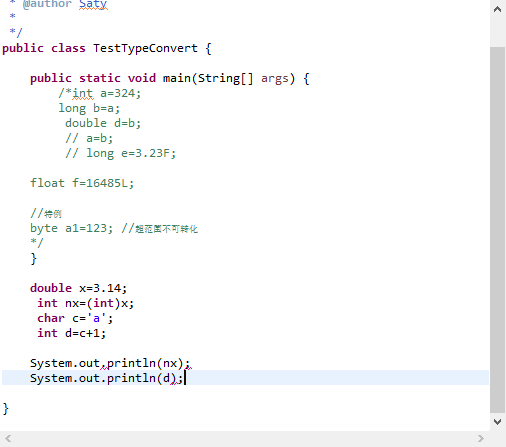Click the System.out.println(nx) statement
The width and height of the screenshot is (506, 447).
coord(110,363)
